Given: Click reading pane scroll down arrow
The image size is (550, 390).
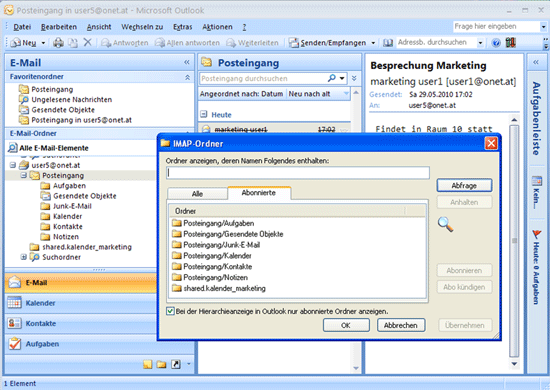Looking at the screenshot, I should coord(514,364).
